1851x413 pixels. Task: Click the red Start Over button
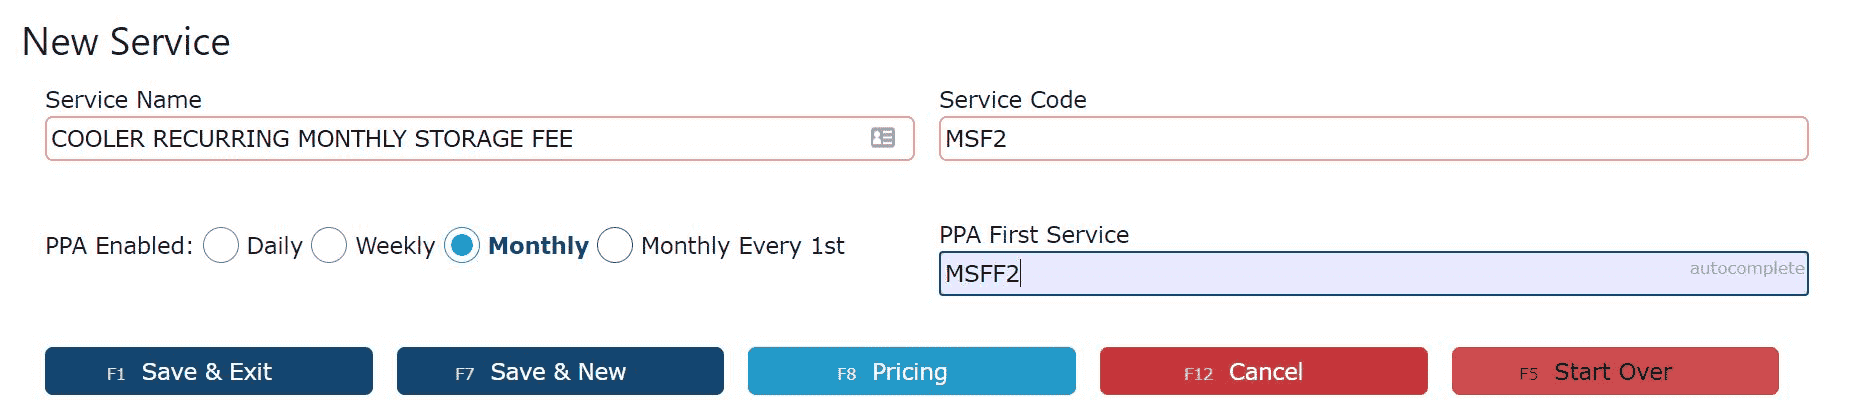(1615, 371)
